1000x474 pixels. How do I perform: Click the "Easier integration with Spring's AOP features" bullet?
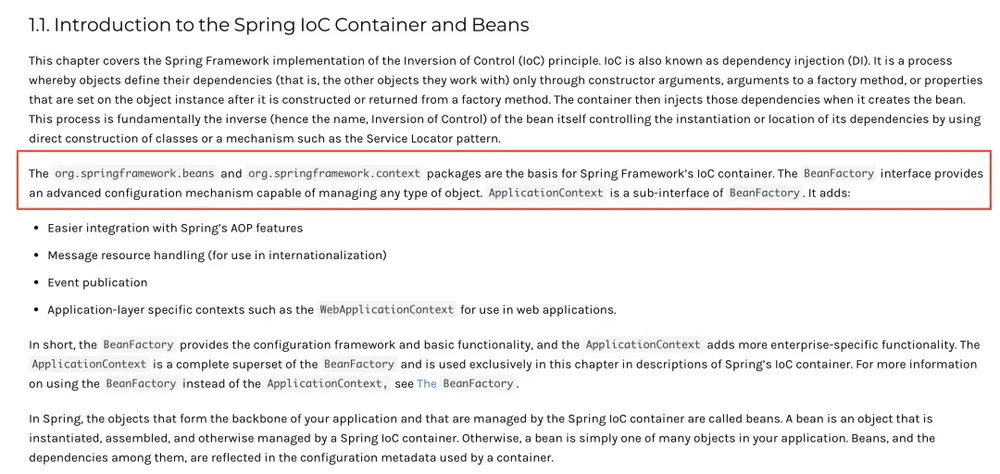click(175, 228)
